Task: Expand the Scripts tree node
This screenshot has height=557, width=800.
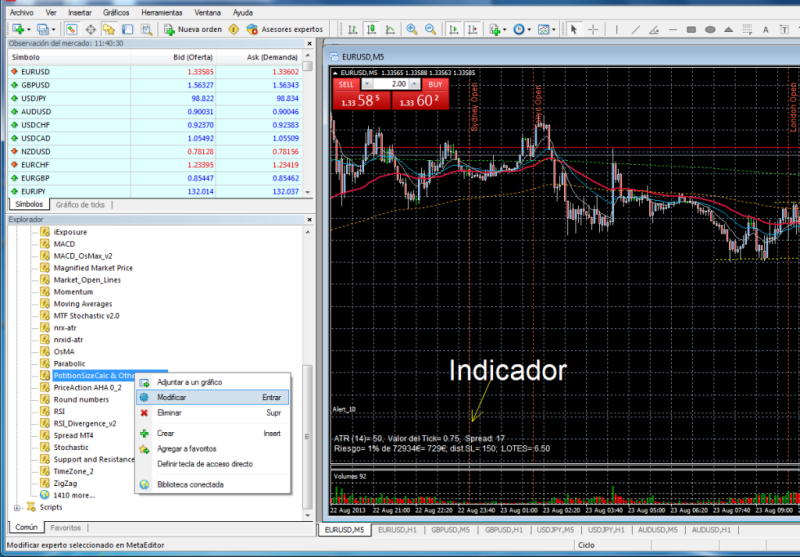Action: [17, 508]
